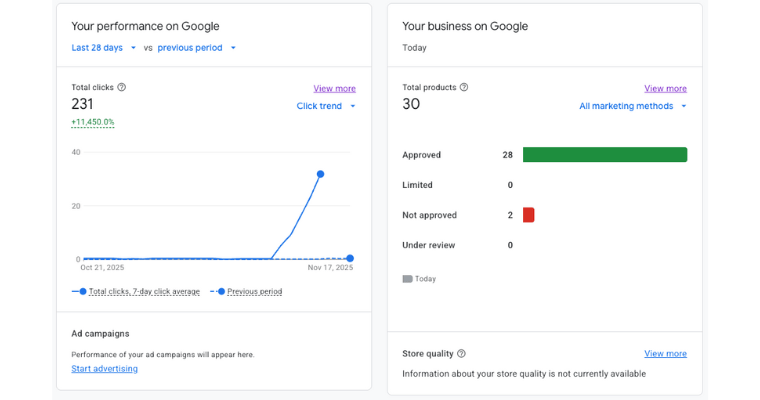The image size is (760, 400).
Task: Click the Start advertising link
Action: (104, 368)
